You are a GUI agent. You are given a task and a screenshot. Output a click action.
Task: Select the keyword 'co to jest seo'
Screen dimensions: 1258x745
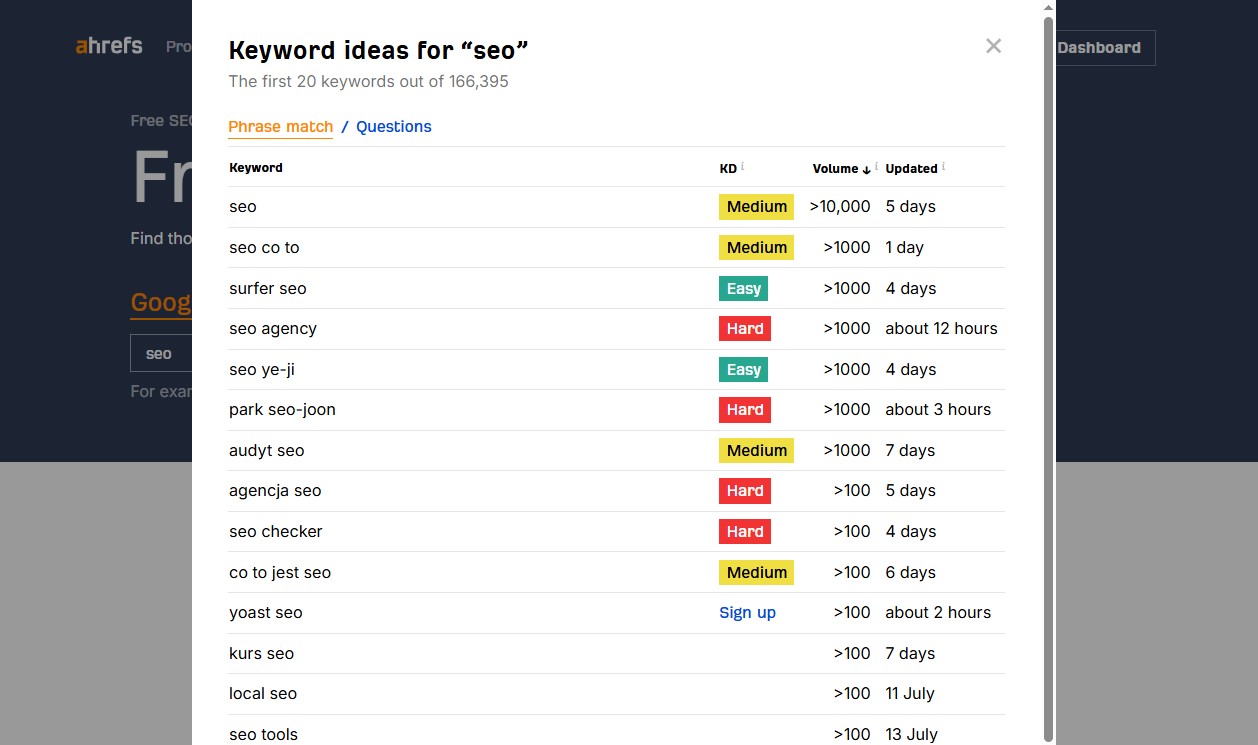click(x=280, y=573)
